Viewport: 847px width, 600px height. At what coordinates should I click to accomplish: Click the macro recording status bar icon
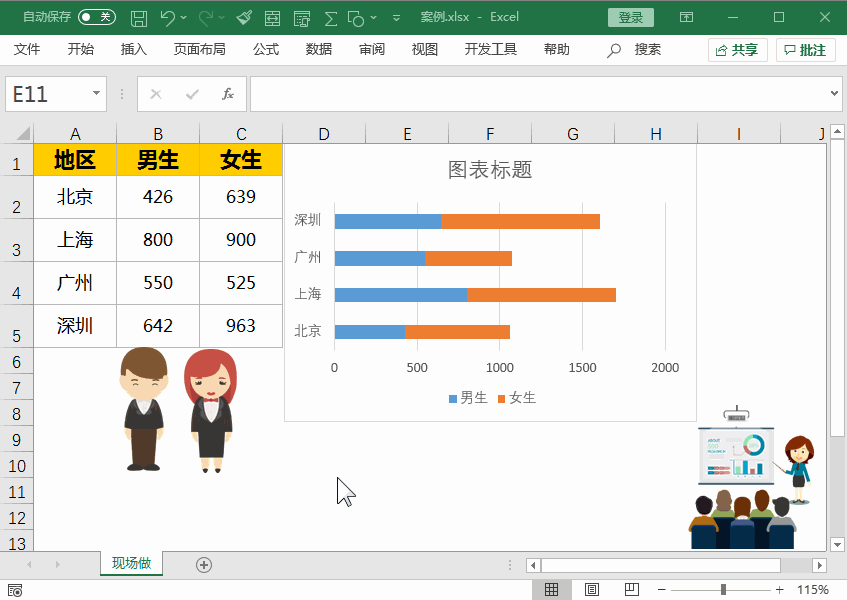[x=15, y=590]
